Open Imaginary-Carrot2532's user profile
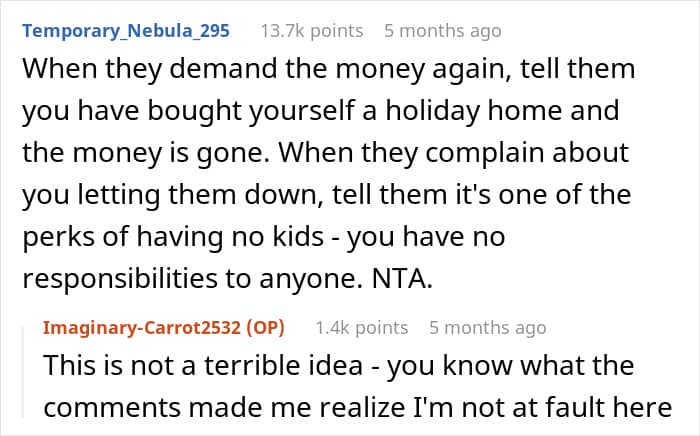The image size is (700, 436). coord(142,328)
